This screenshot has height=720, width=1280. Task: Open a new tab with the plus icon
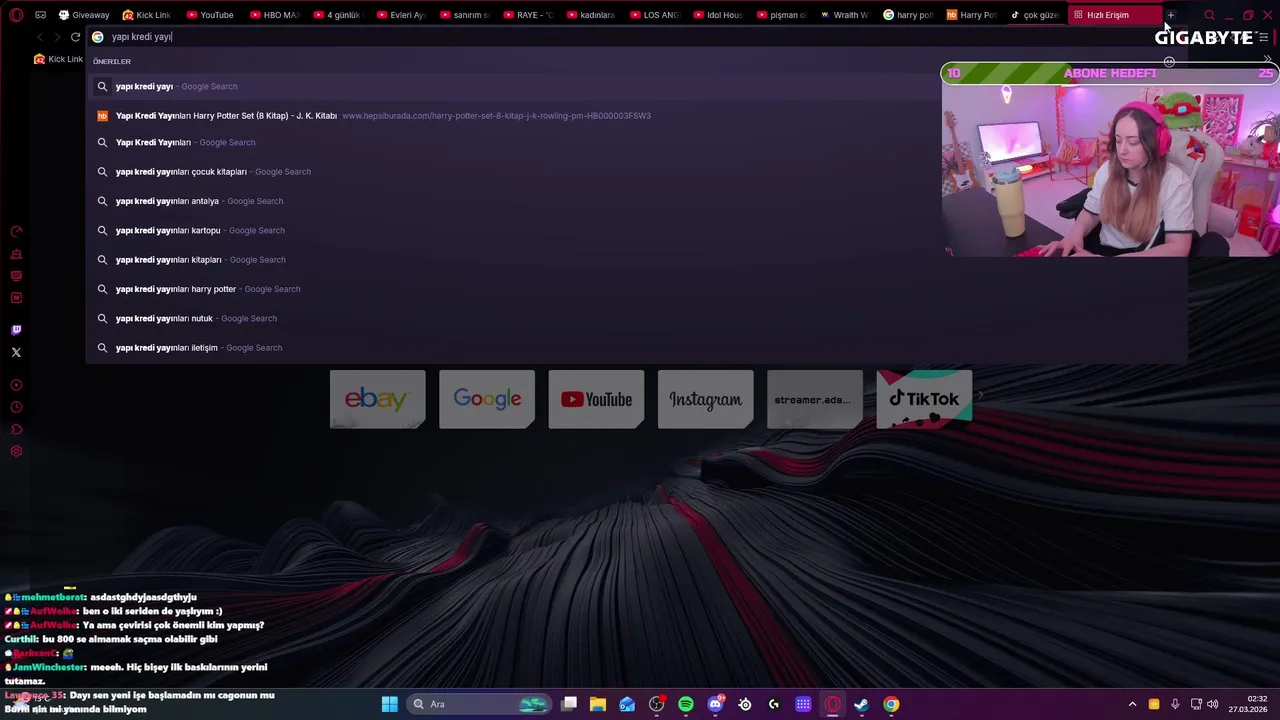(1170, 15)
